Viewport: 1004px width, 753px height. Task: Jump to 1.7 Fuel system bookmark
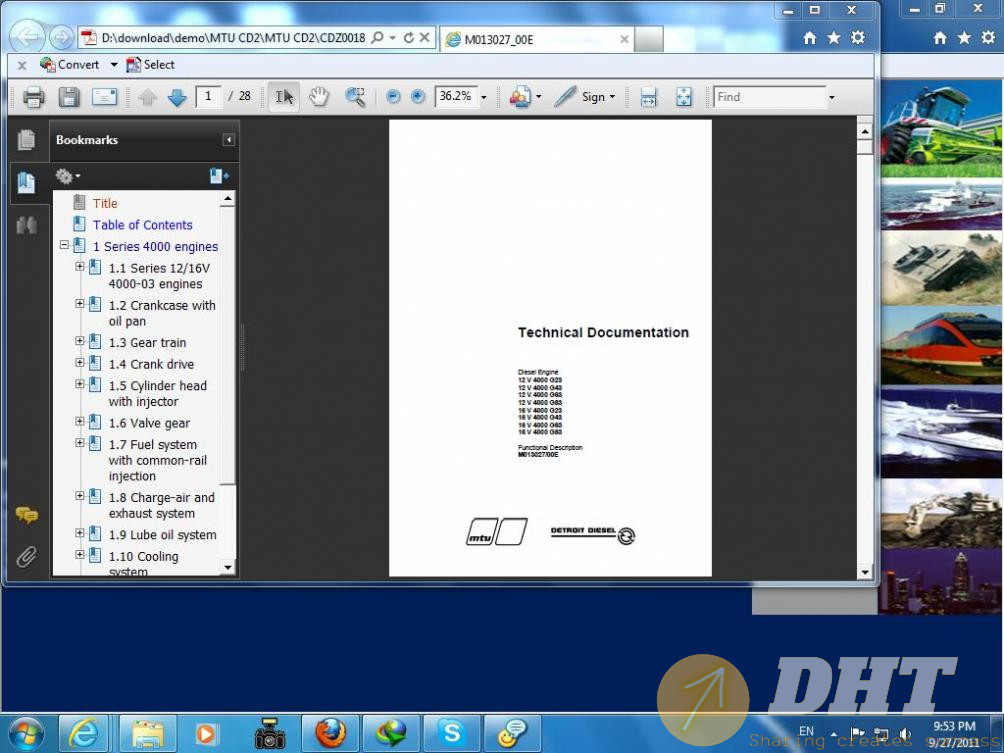(x=158, y=460)
